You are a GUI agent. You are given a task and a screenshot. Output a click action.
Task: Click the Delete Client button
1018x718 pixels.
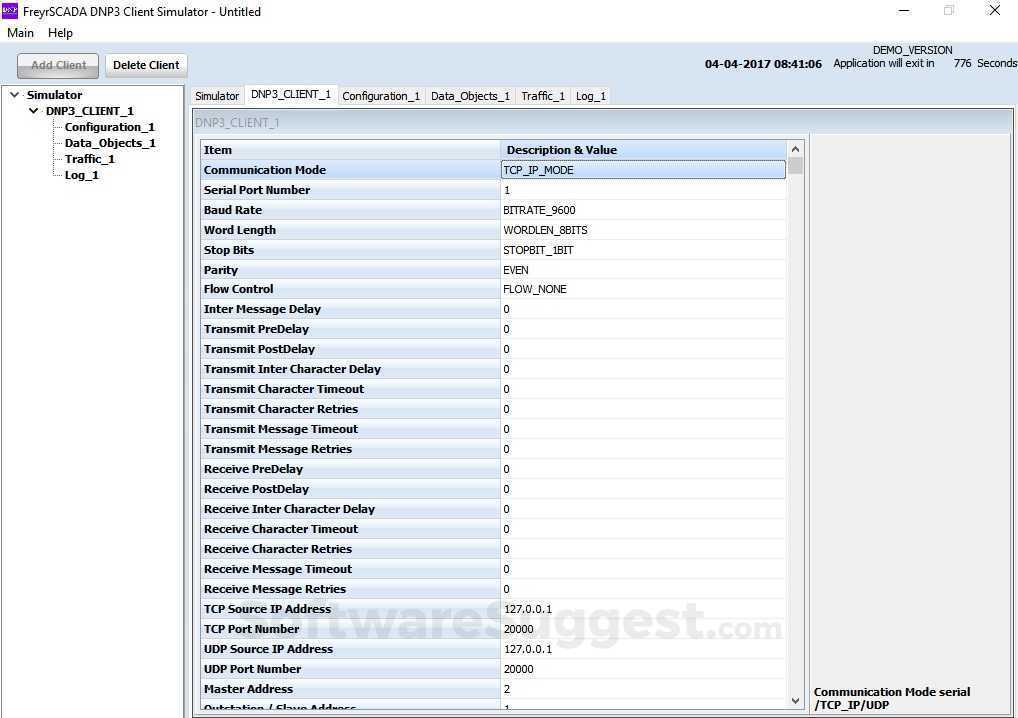(x=146, y=64)
